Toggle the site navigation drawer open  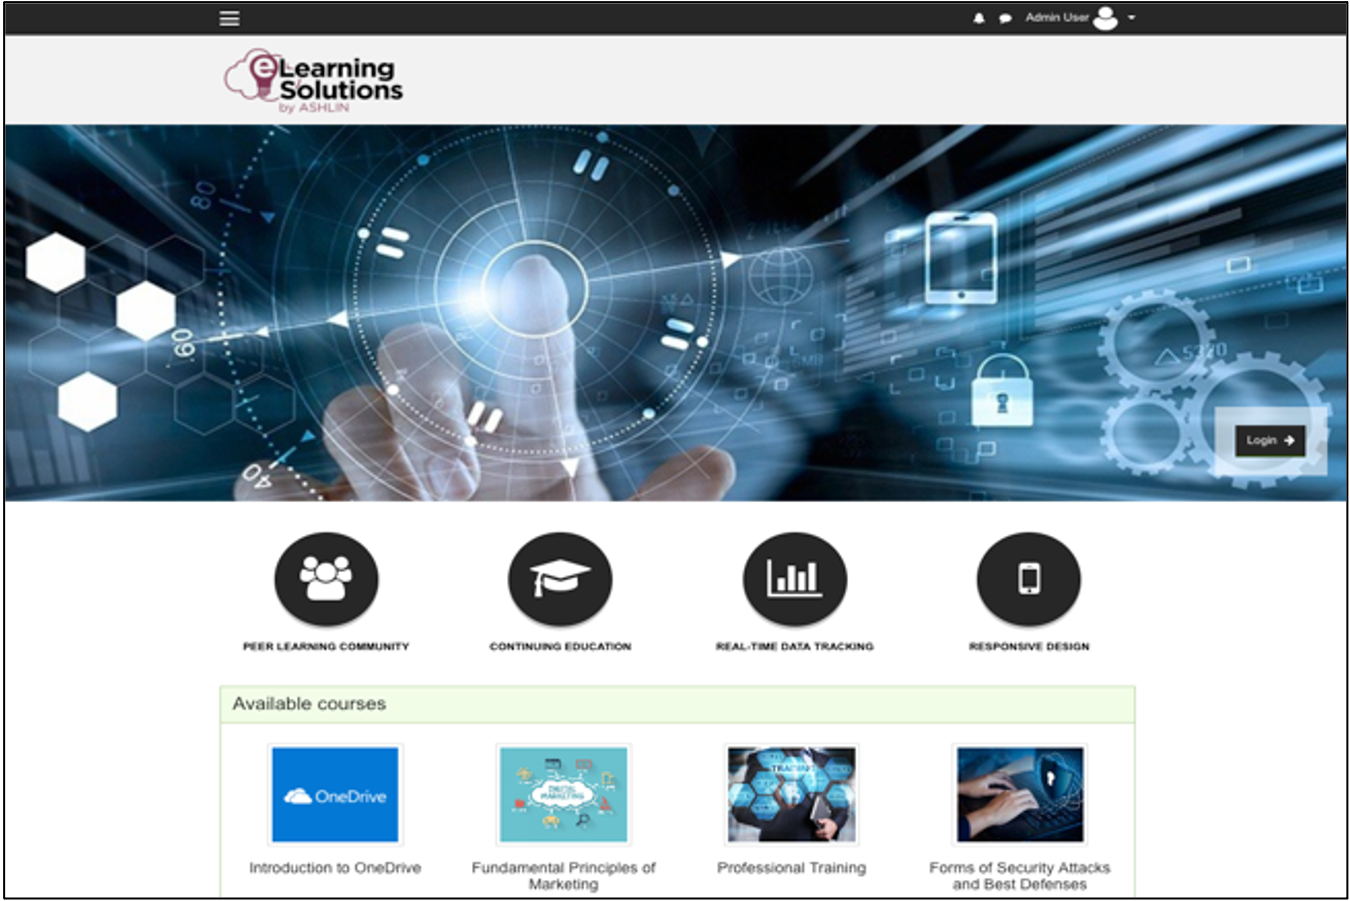tap(228, 17)
